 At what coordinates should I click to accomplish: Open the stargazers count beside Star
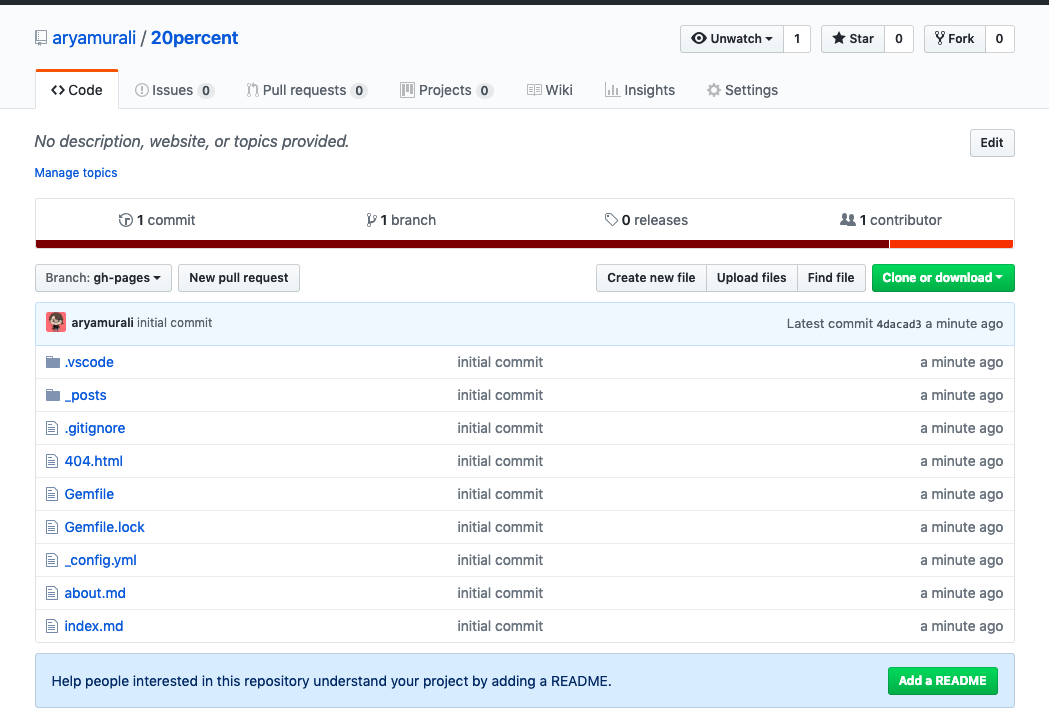898,39
